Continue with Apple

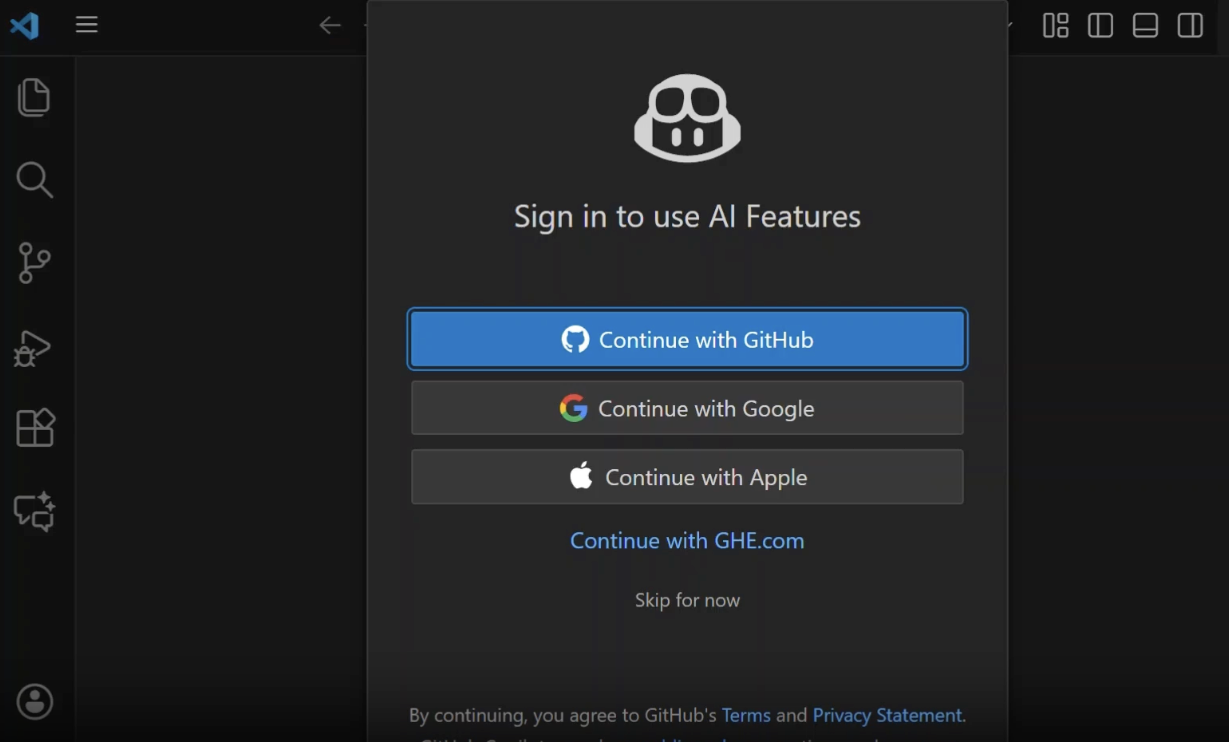pos(687,477)
